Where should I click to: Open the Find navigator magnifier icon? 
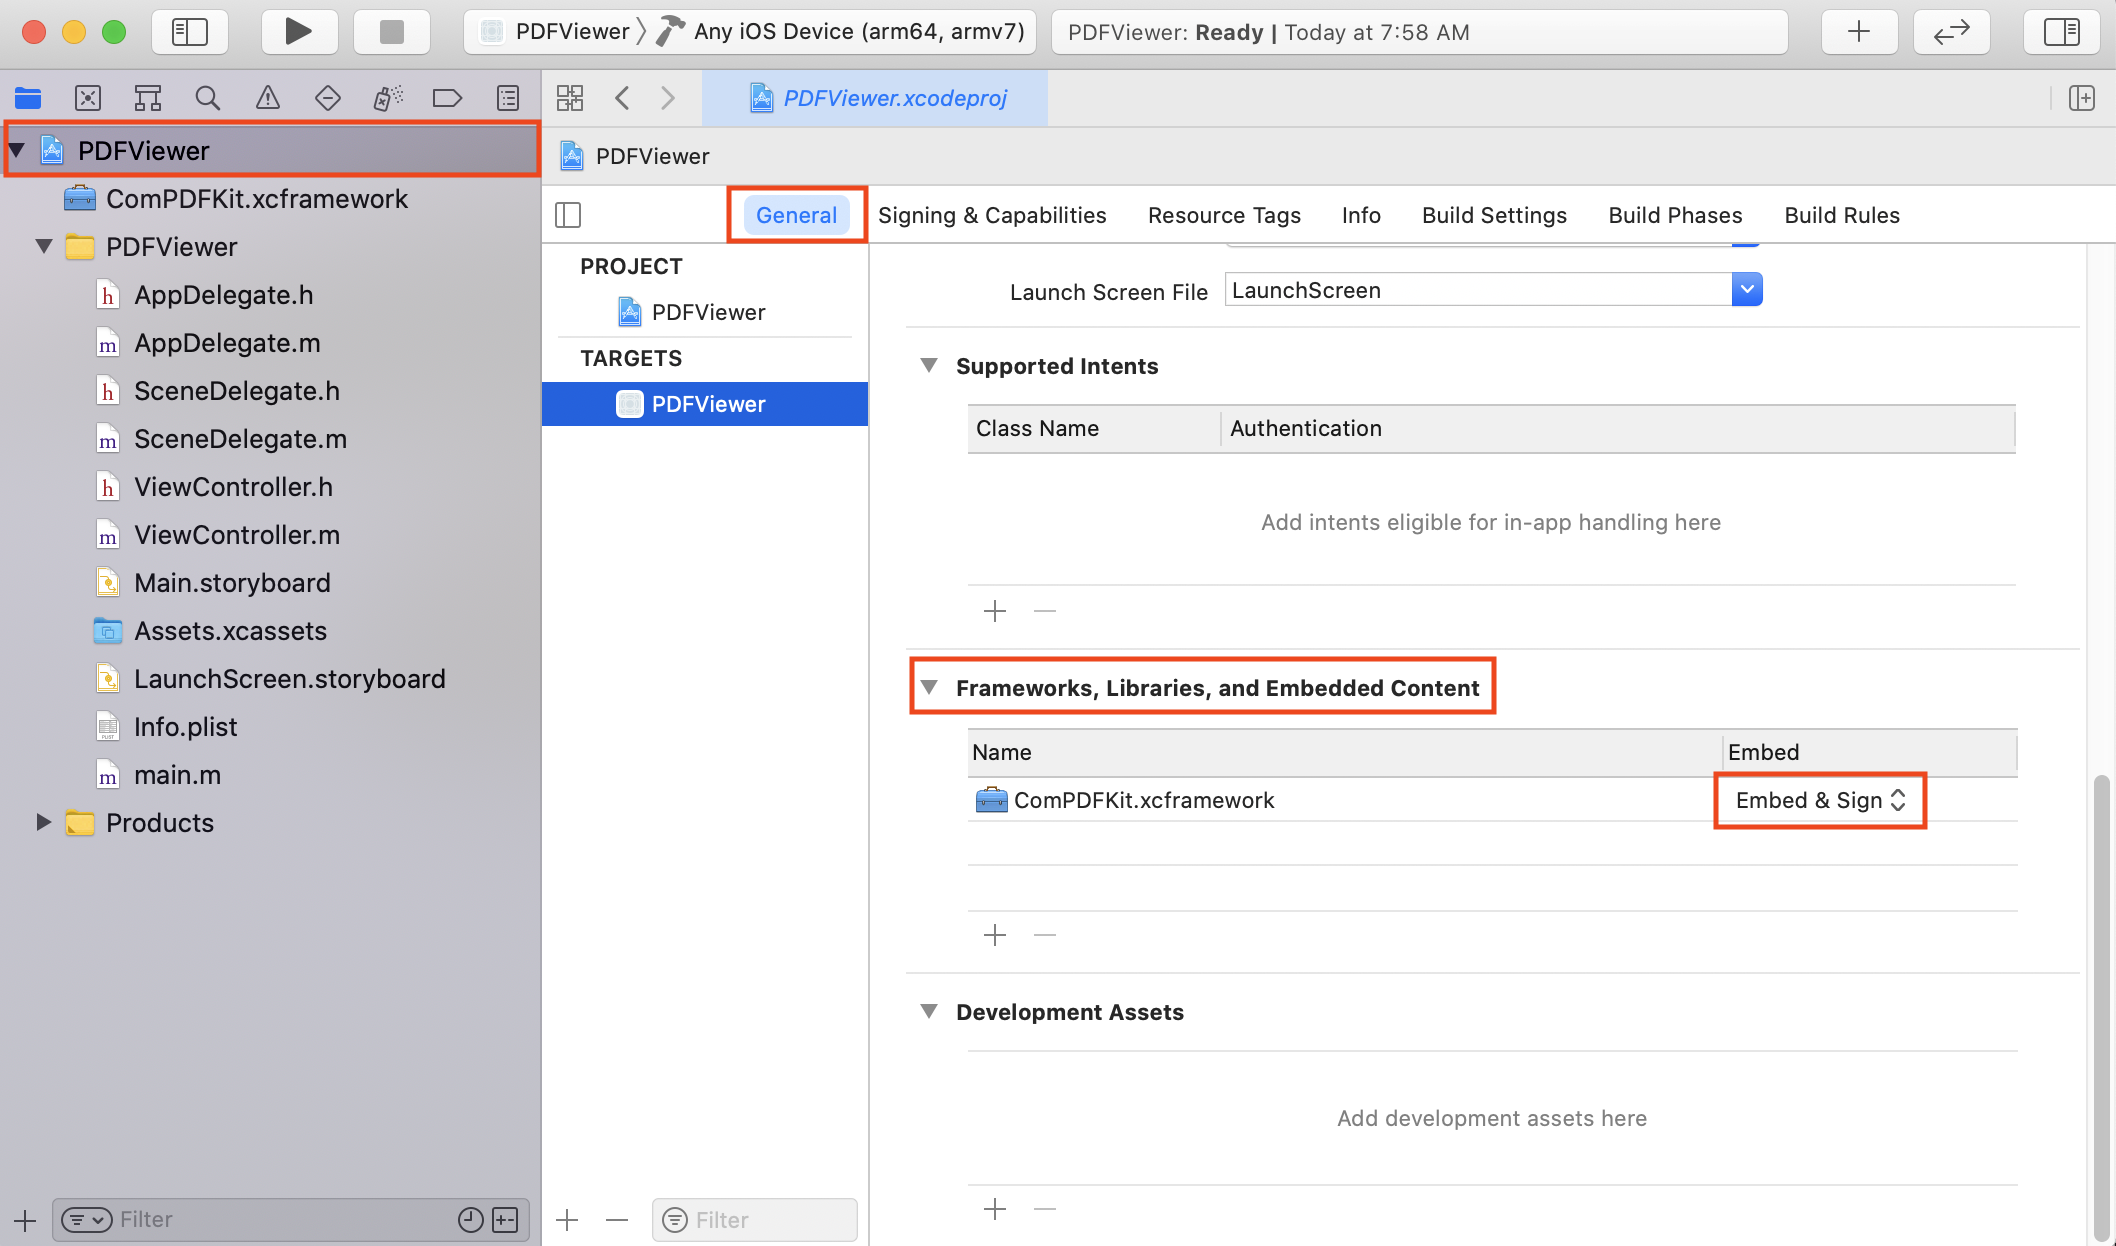[x=207, y=98]
